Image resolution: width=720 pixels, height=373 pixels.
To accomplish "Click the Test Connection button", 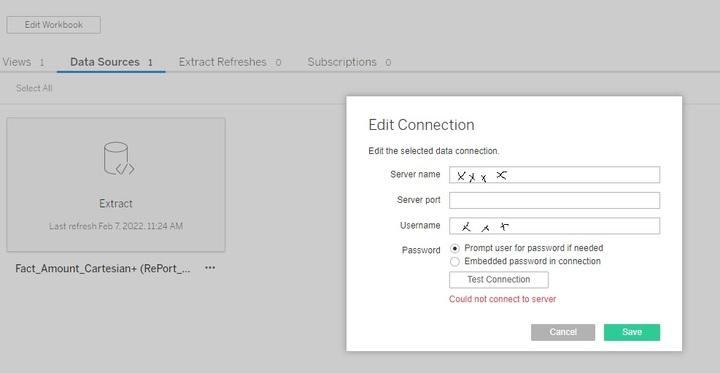I will pyautogui.click(x=499, y=280).
